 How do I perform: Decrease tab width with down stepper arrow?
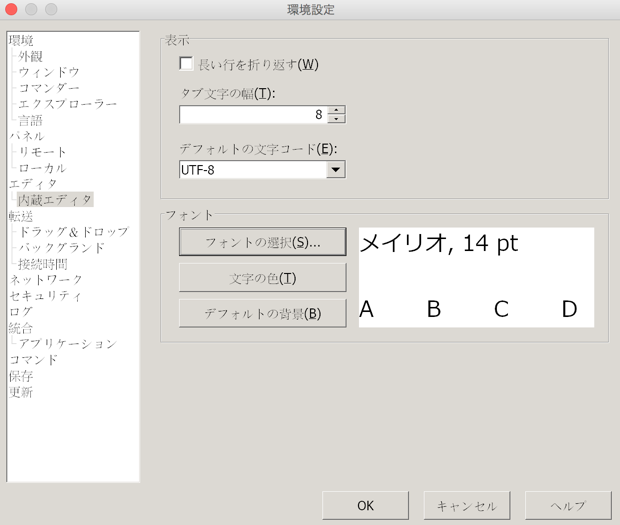(336, 119)
